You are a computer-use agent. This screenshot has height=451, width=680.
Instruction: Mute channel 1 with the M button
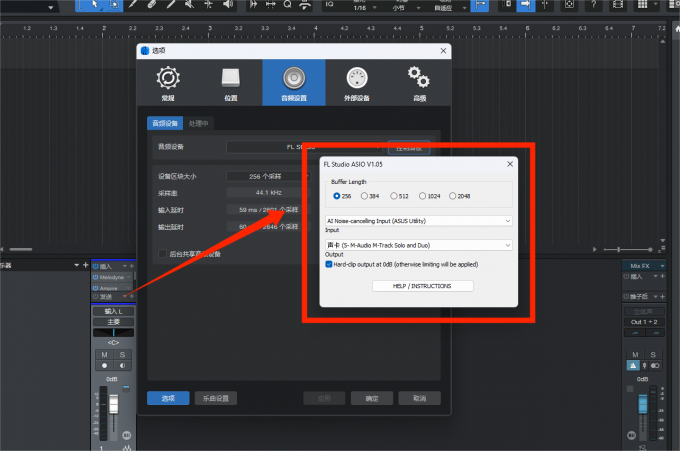(104, 354)
